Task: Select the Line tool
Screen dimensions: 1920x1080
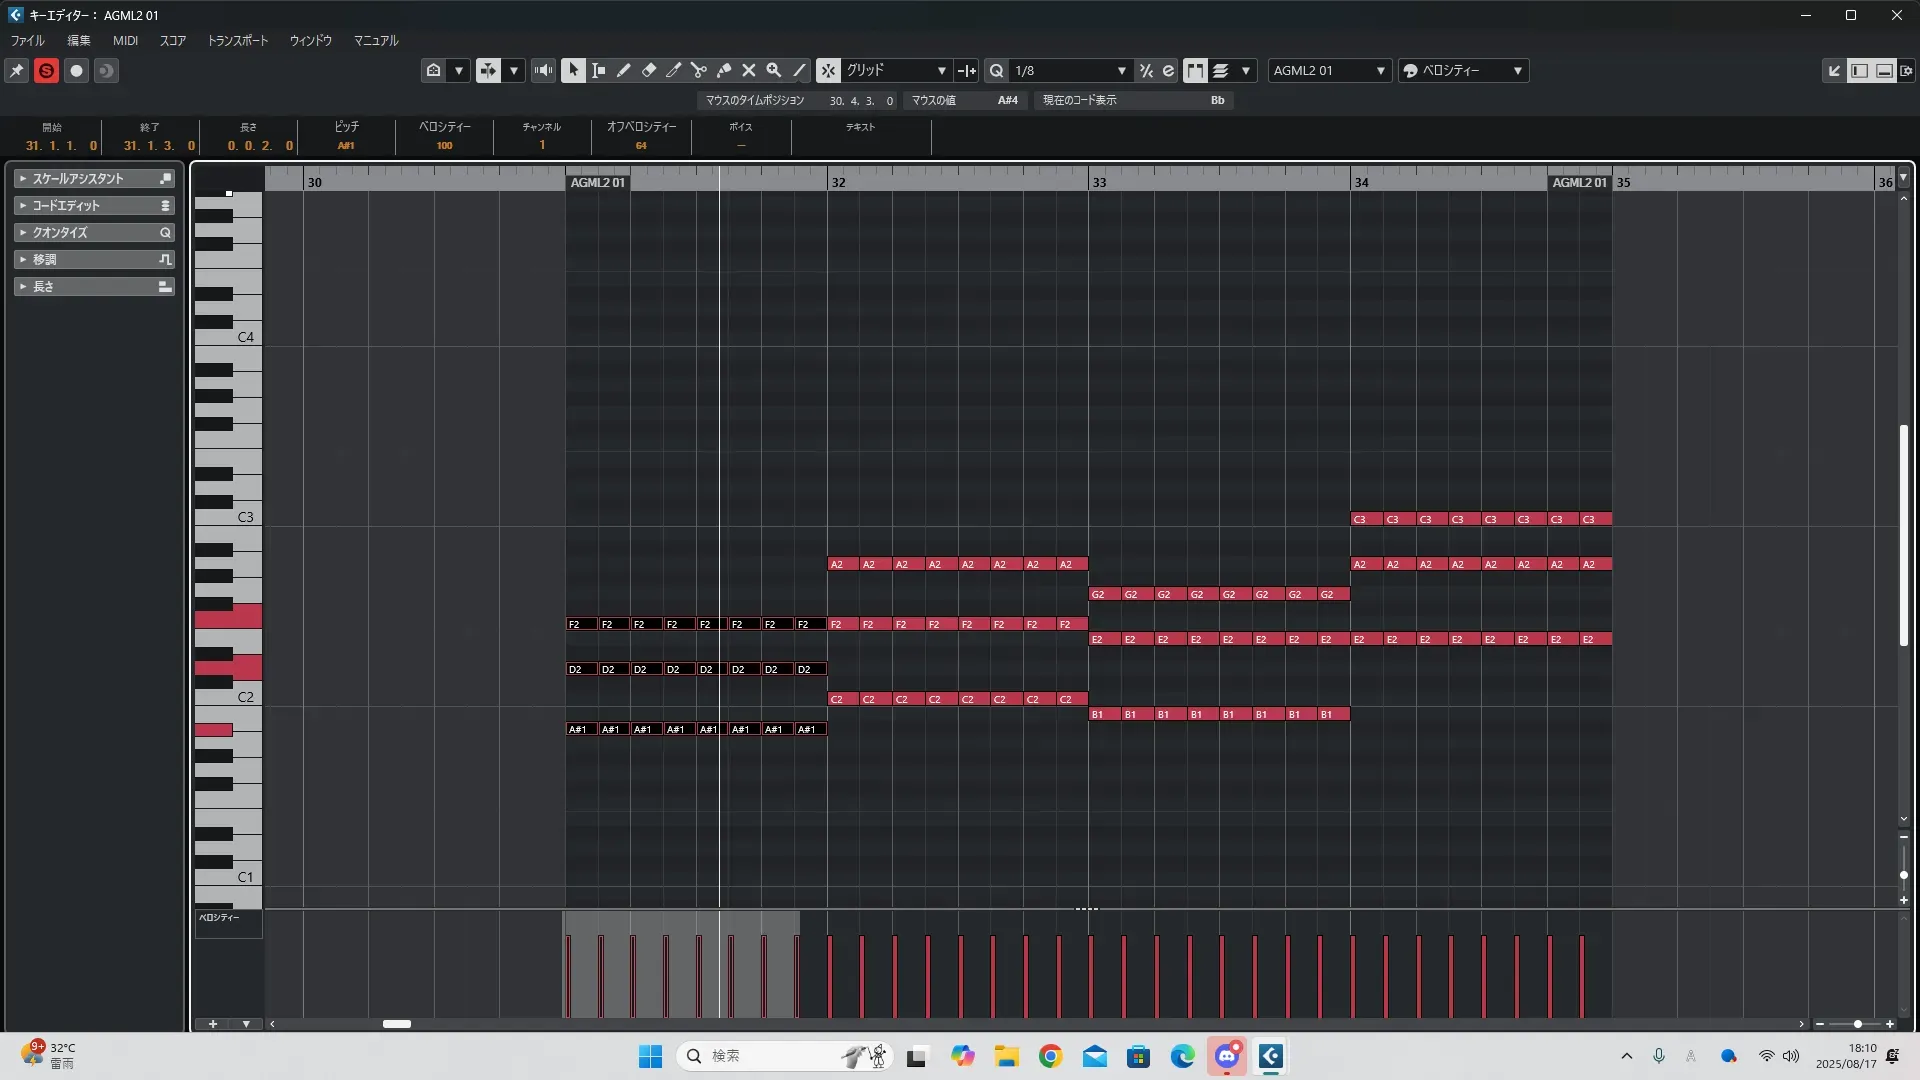Action: (799, 71)
